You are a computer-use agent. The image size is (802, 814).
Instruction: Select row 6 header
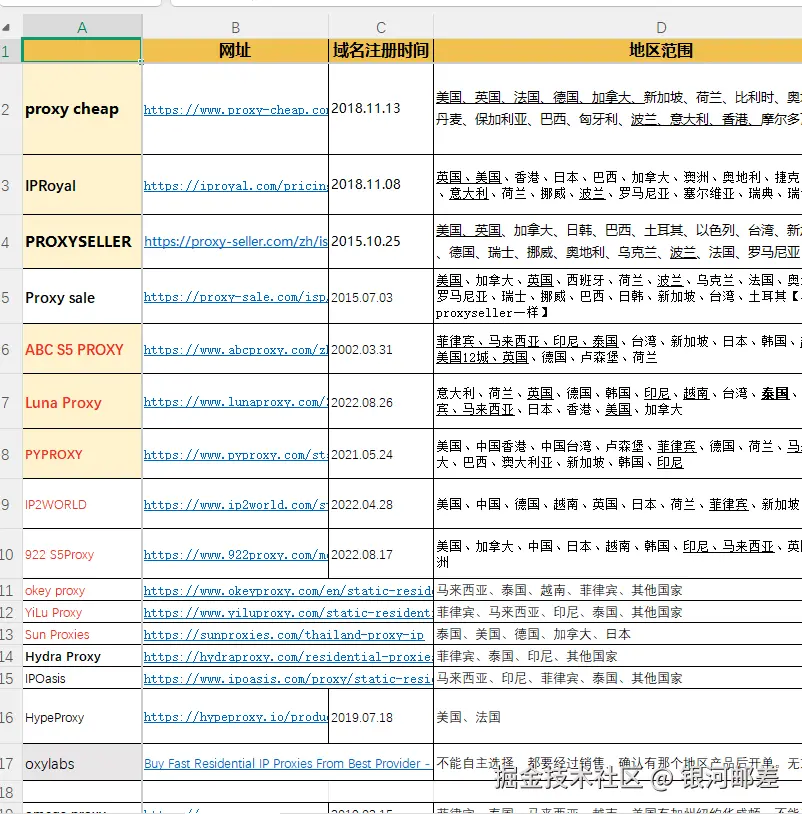tap(10, 349)
